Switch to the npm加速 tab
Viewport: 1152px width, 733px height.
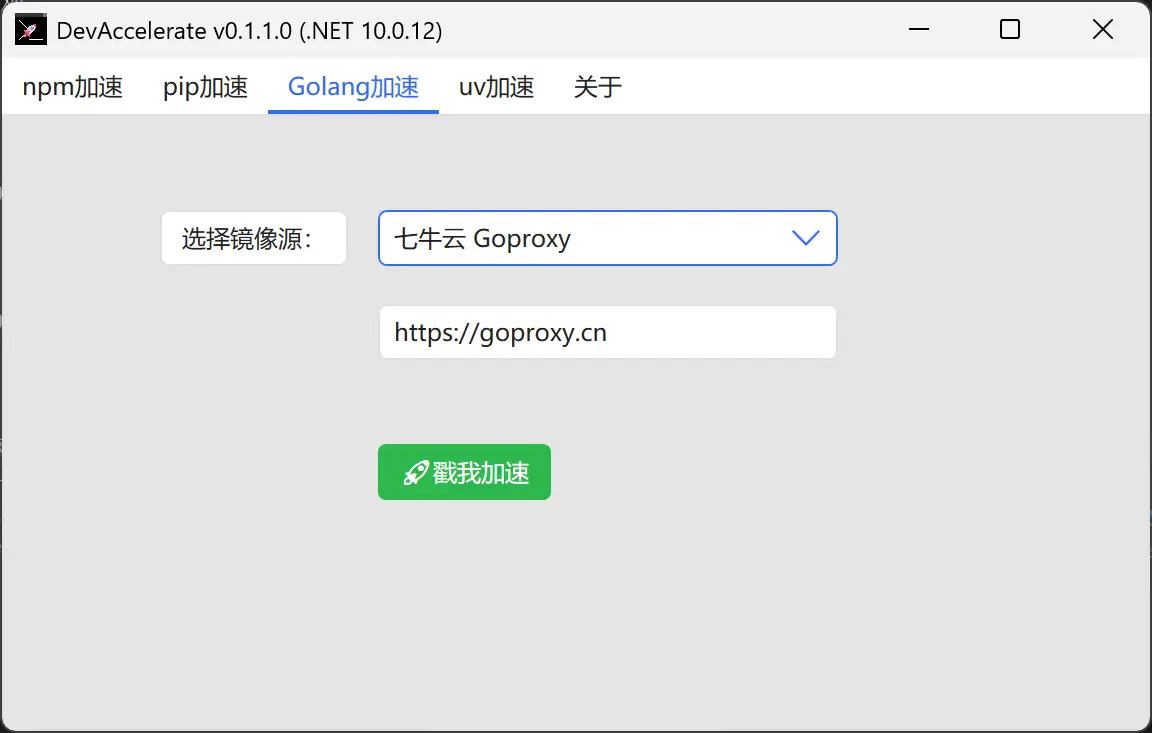pyautogui.click(x=73, y=87)
